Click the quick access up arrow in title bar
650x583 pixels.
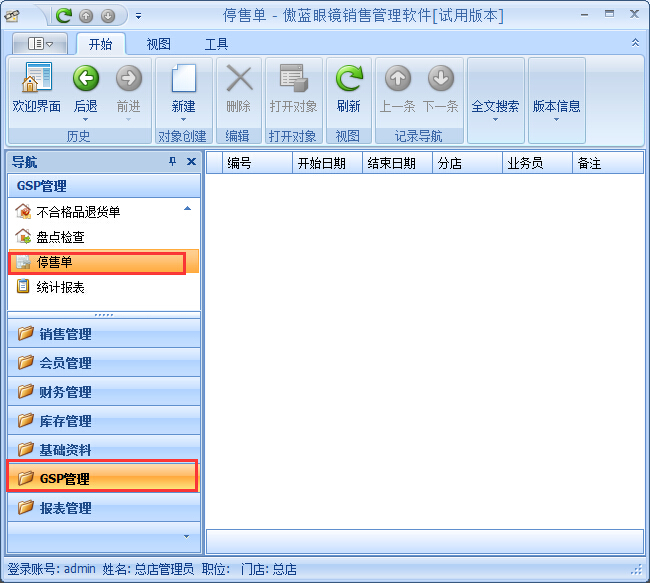click(86, 16)
